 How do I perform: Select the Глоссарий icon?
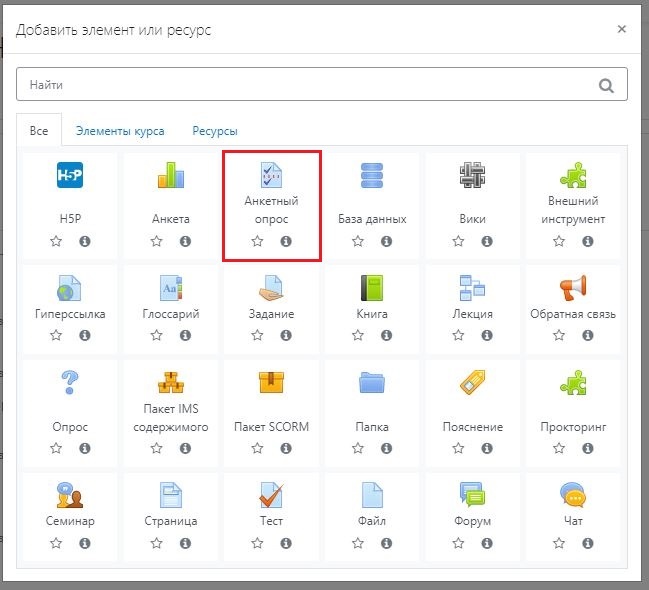coord(171,288)
